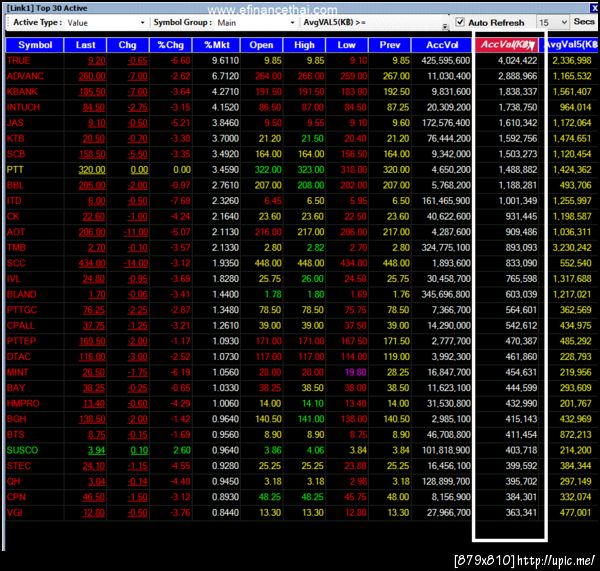The height and width of the screenshot is (571, 600).
Task: Sort by the Last column header
Action: pos(85,45)
